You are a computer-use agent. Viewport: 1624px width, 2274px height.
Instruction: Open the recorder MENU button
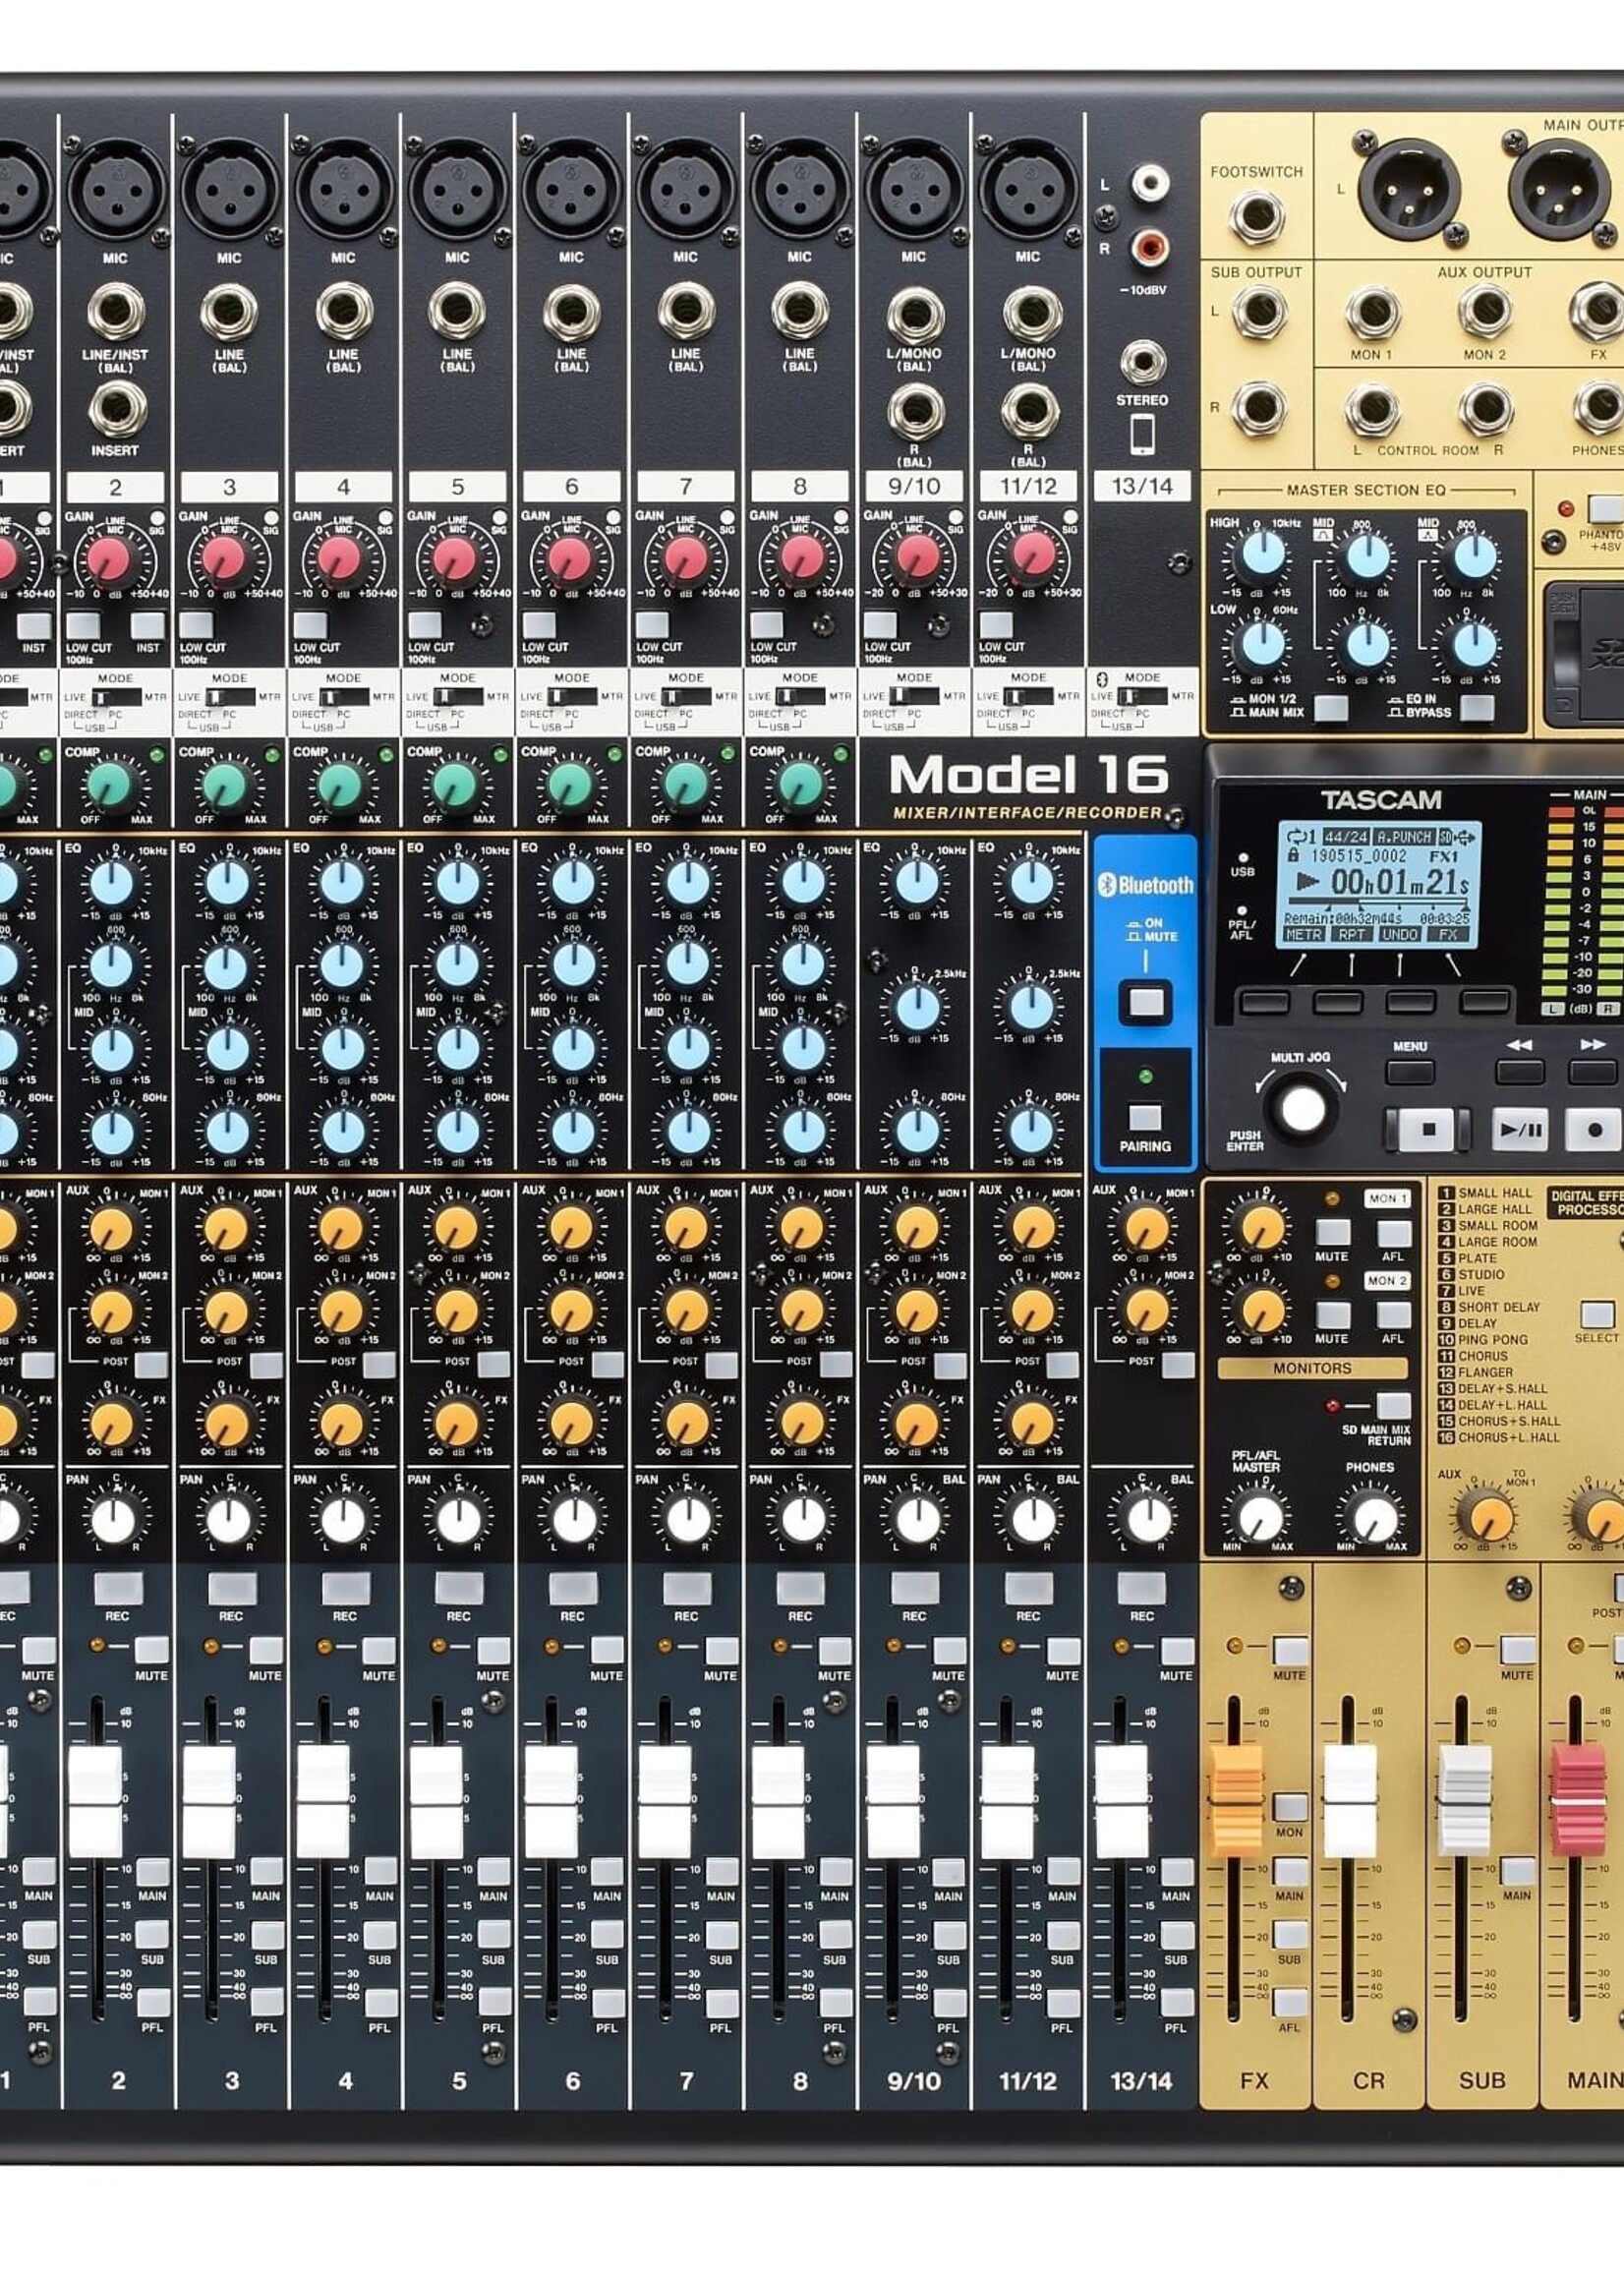click(x=1409, y=1072)
